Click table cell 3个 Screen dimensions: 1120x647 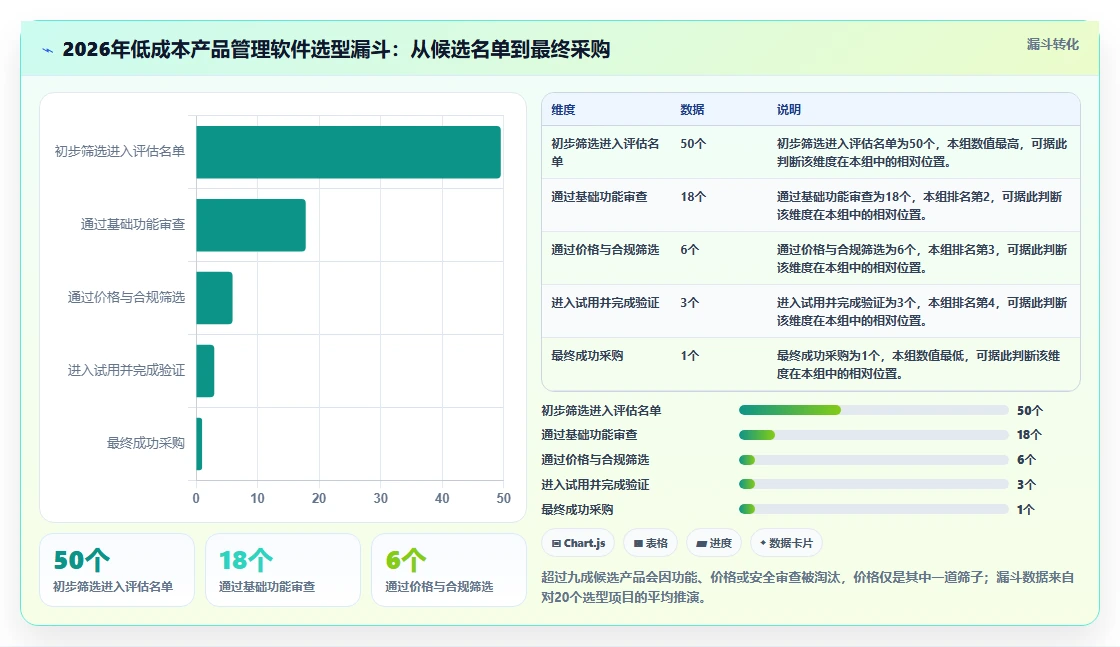click(x=689, y=303)
